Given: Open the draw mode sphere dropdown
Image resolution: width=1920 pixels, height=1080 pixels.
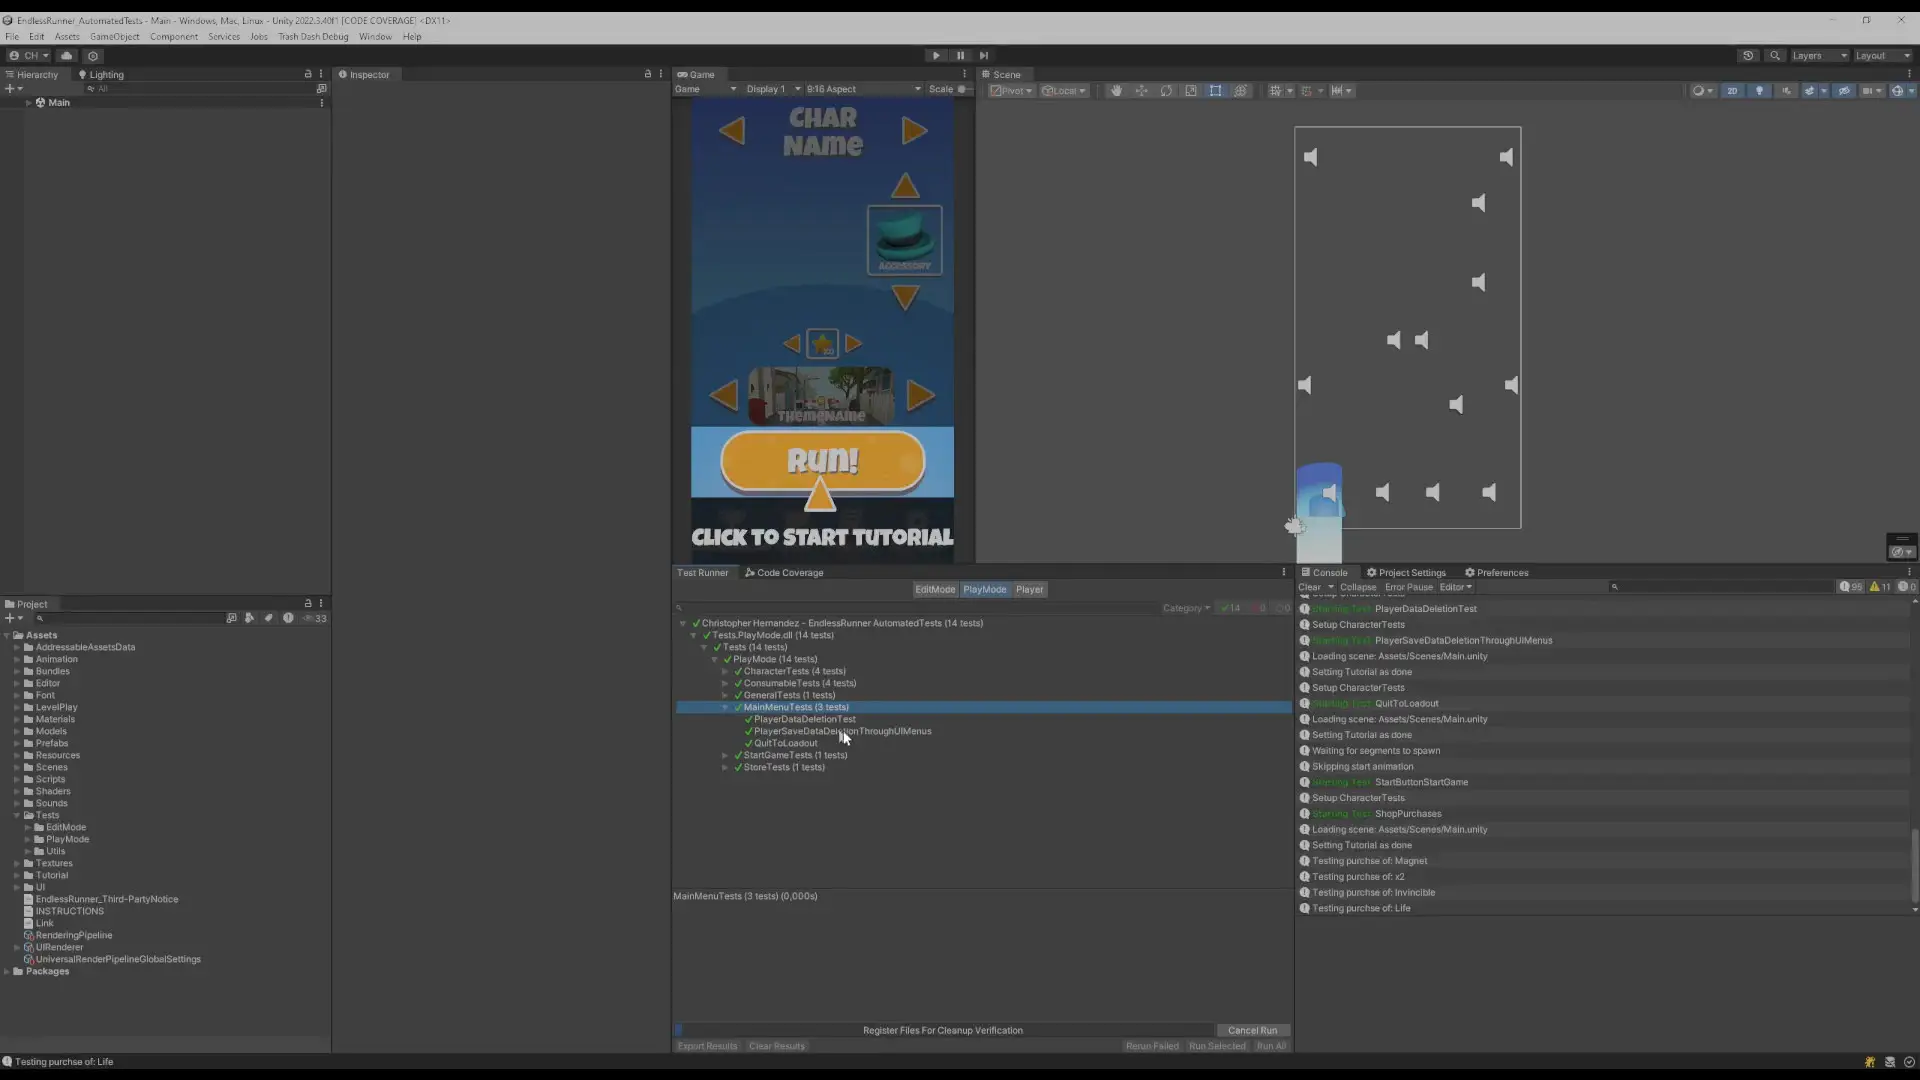Looking at the screenshot, I should click(x=1702, y=91).
